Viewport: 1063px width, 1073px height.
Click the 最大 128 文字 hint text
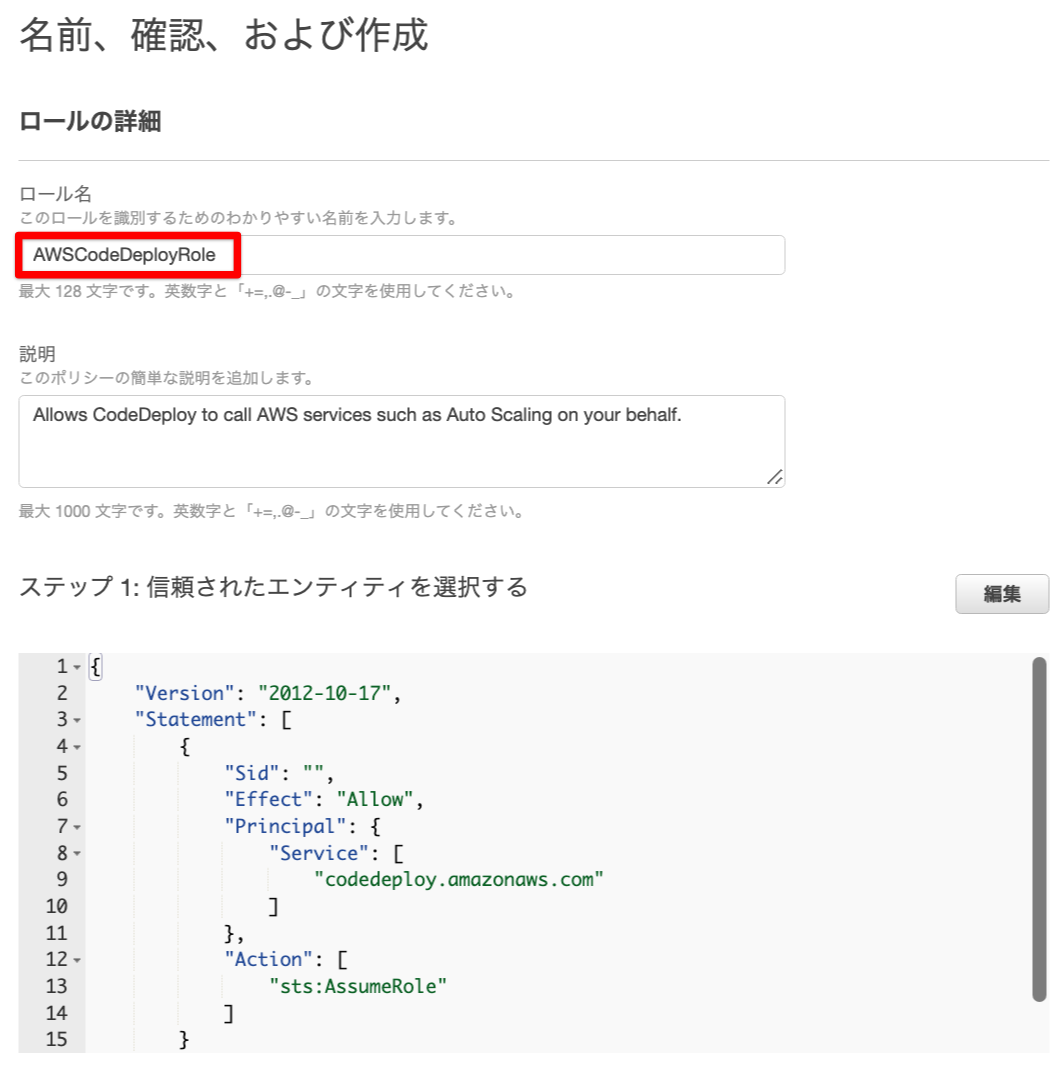[x=267, y=292]
